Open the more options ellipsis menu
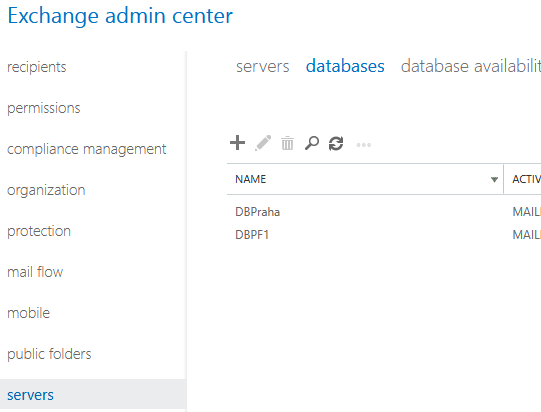 (x=364, y=145)
